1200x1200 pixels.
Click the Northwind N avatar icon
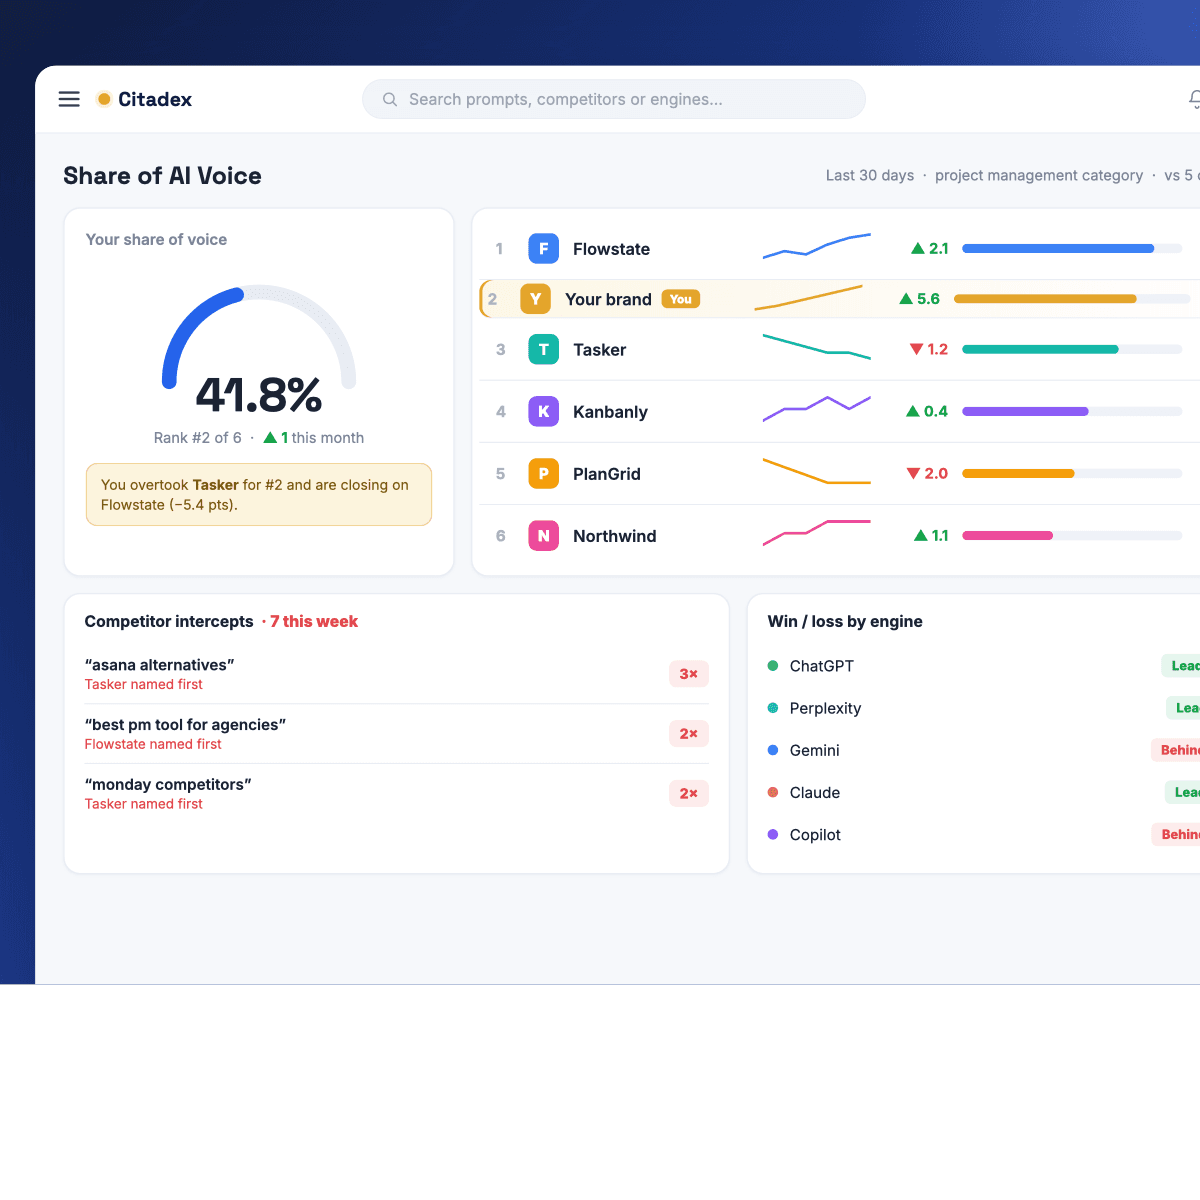coord(543,535)
